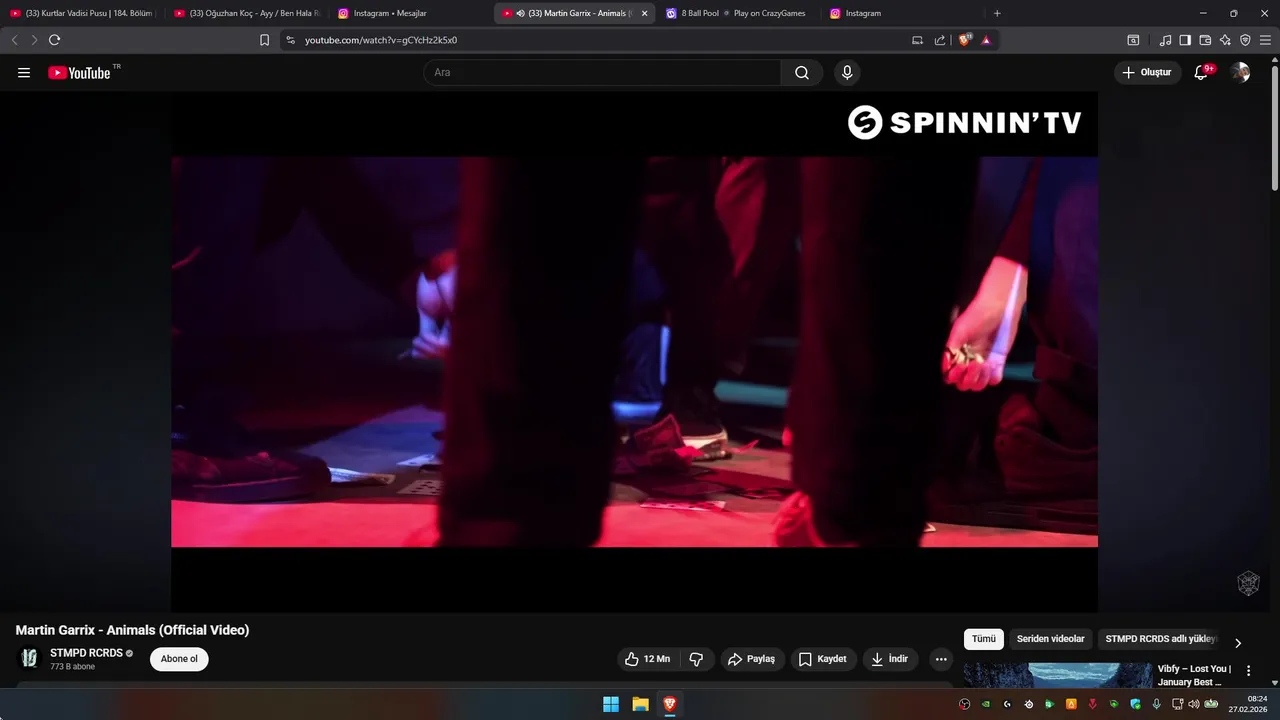Open the YouTube guide hamburger menu
The width and height of the screenshot is (1280, 720).
click(x=24, y=72)
